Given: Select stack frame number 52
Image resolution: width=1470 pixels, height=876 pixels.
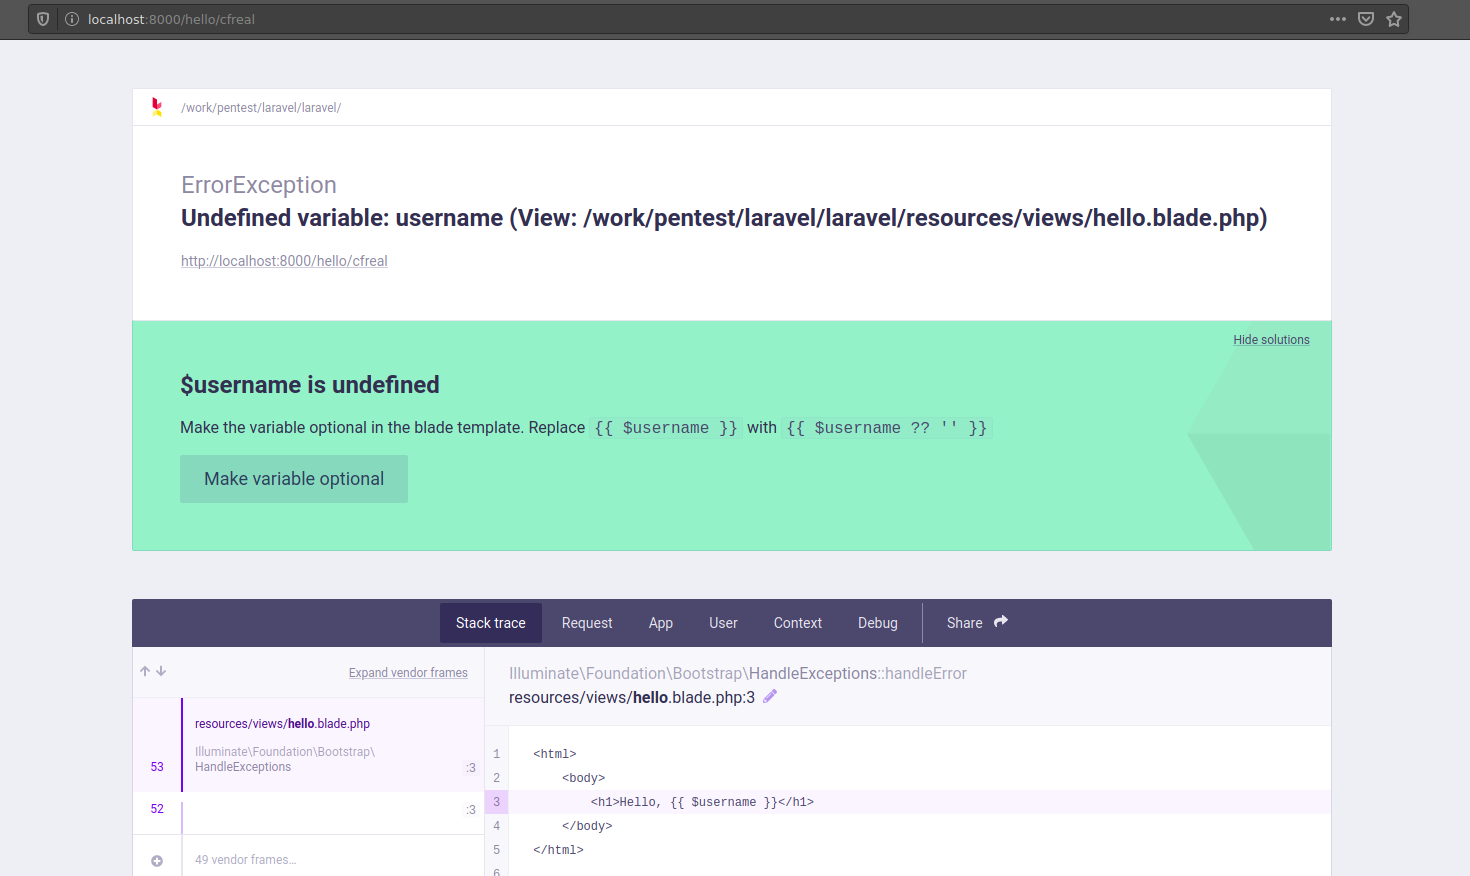Looking at the screenshot, I should coord(308,813).
